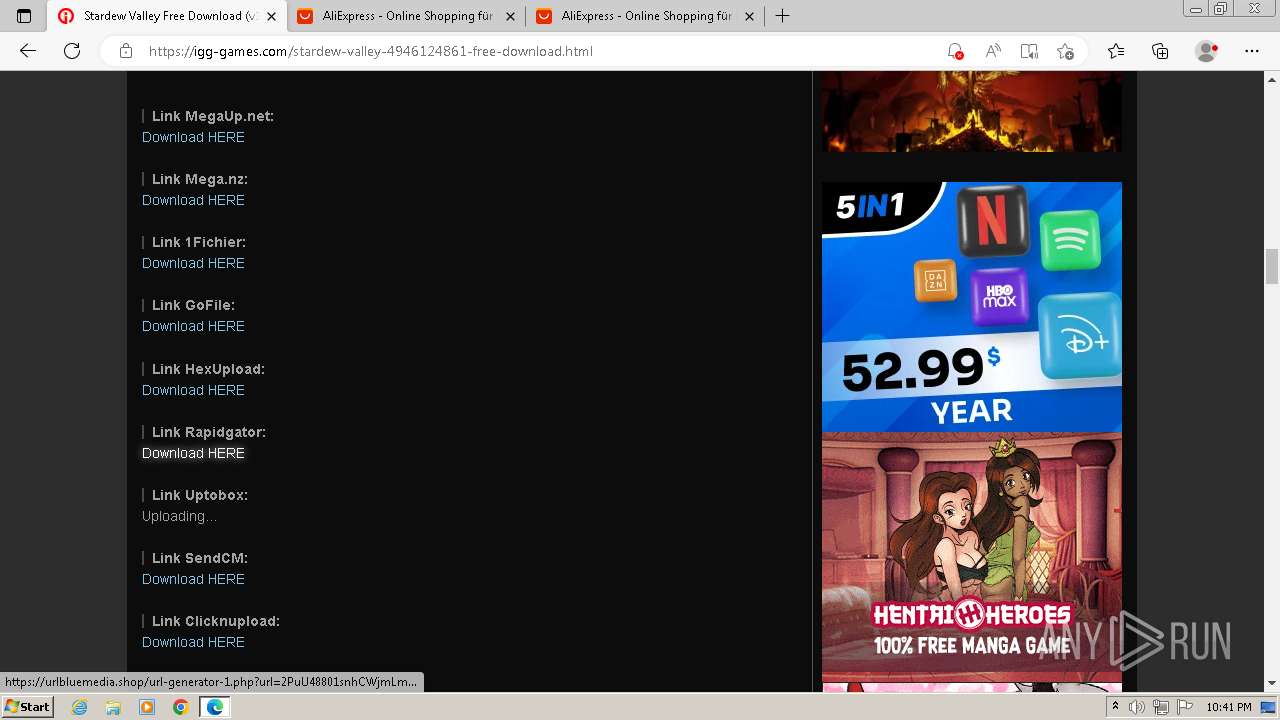Close the Stardew Valley Free Download tab

click(x=271, y=16)
